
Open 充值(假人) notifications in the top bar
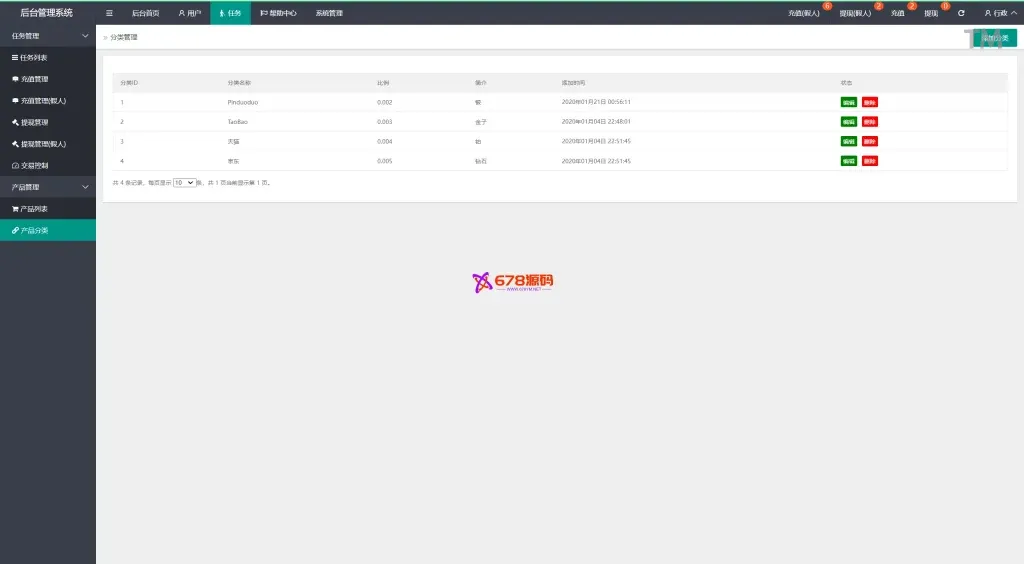click(x=804, y=14)
